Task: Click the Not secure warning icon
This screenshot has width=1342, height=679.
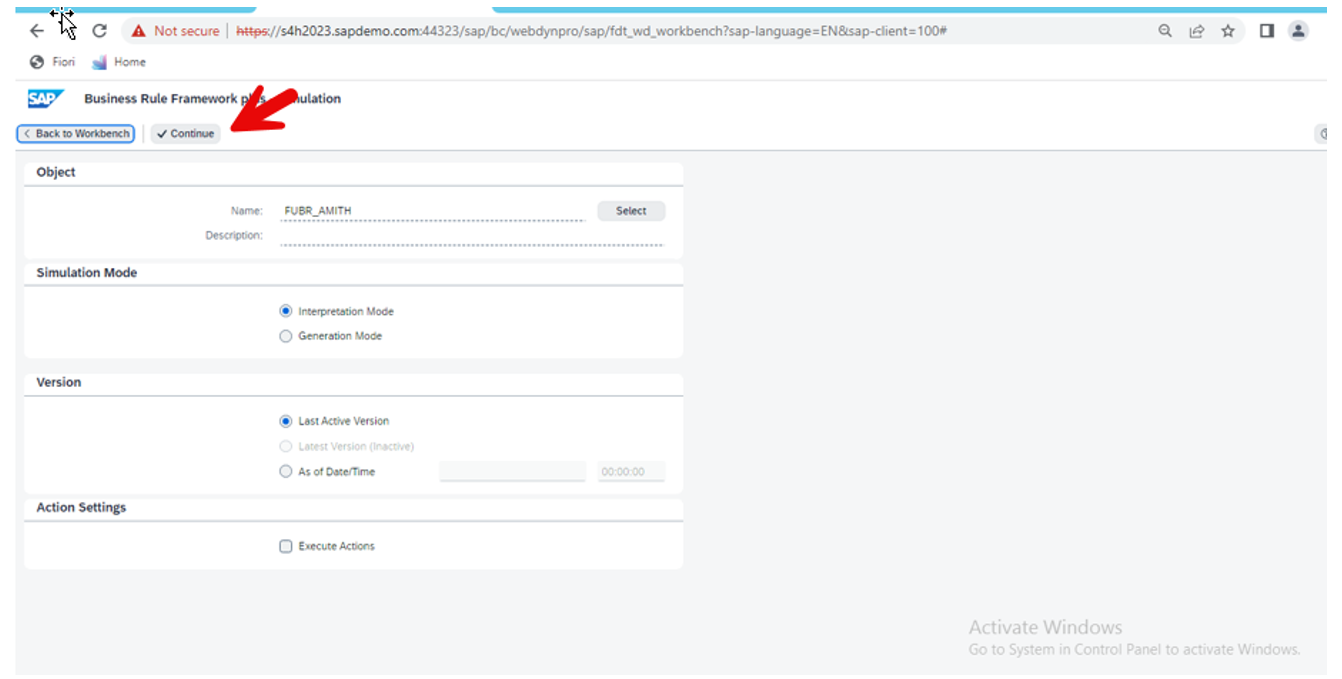Action: pos(138,31)
